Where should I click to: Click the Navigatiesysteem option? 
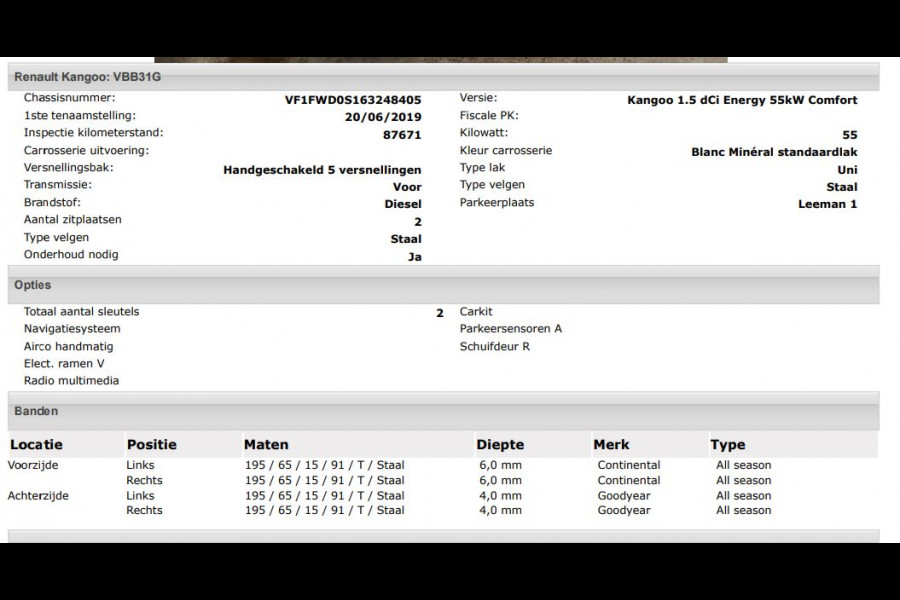pyautogui.click(x=72, y=329)
